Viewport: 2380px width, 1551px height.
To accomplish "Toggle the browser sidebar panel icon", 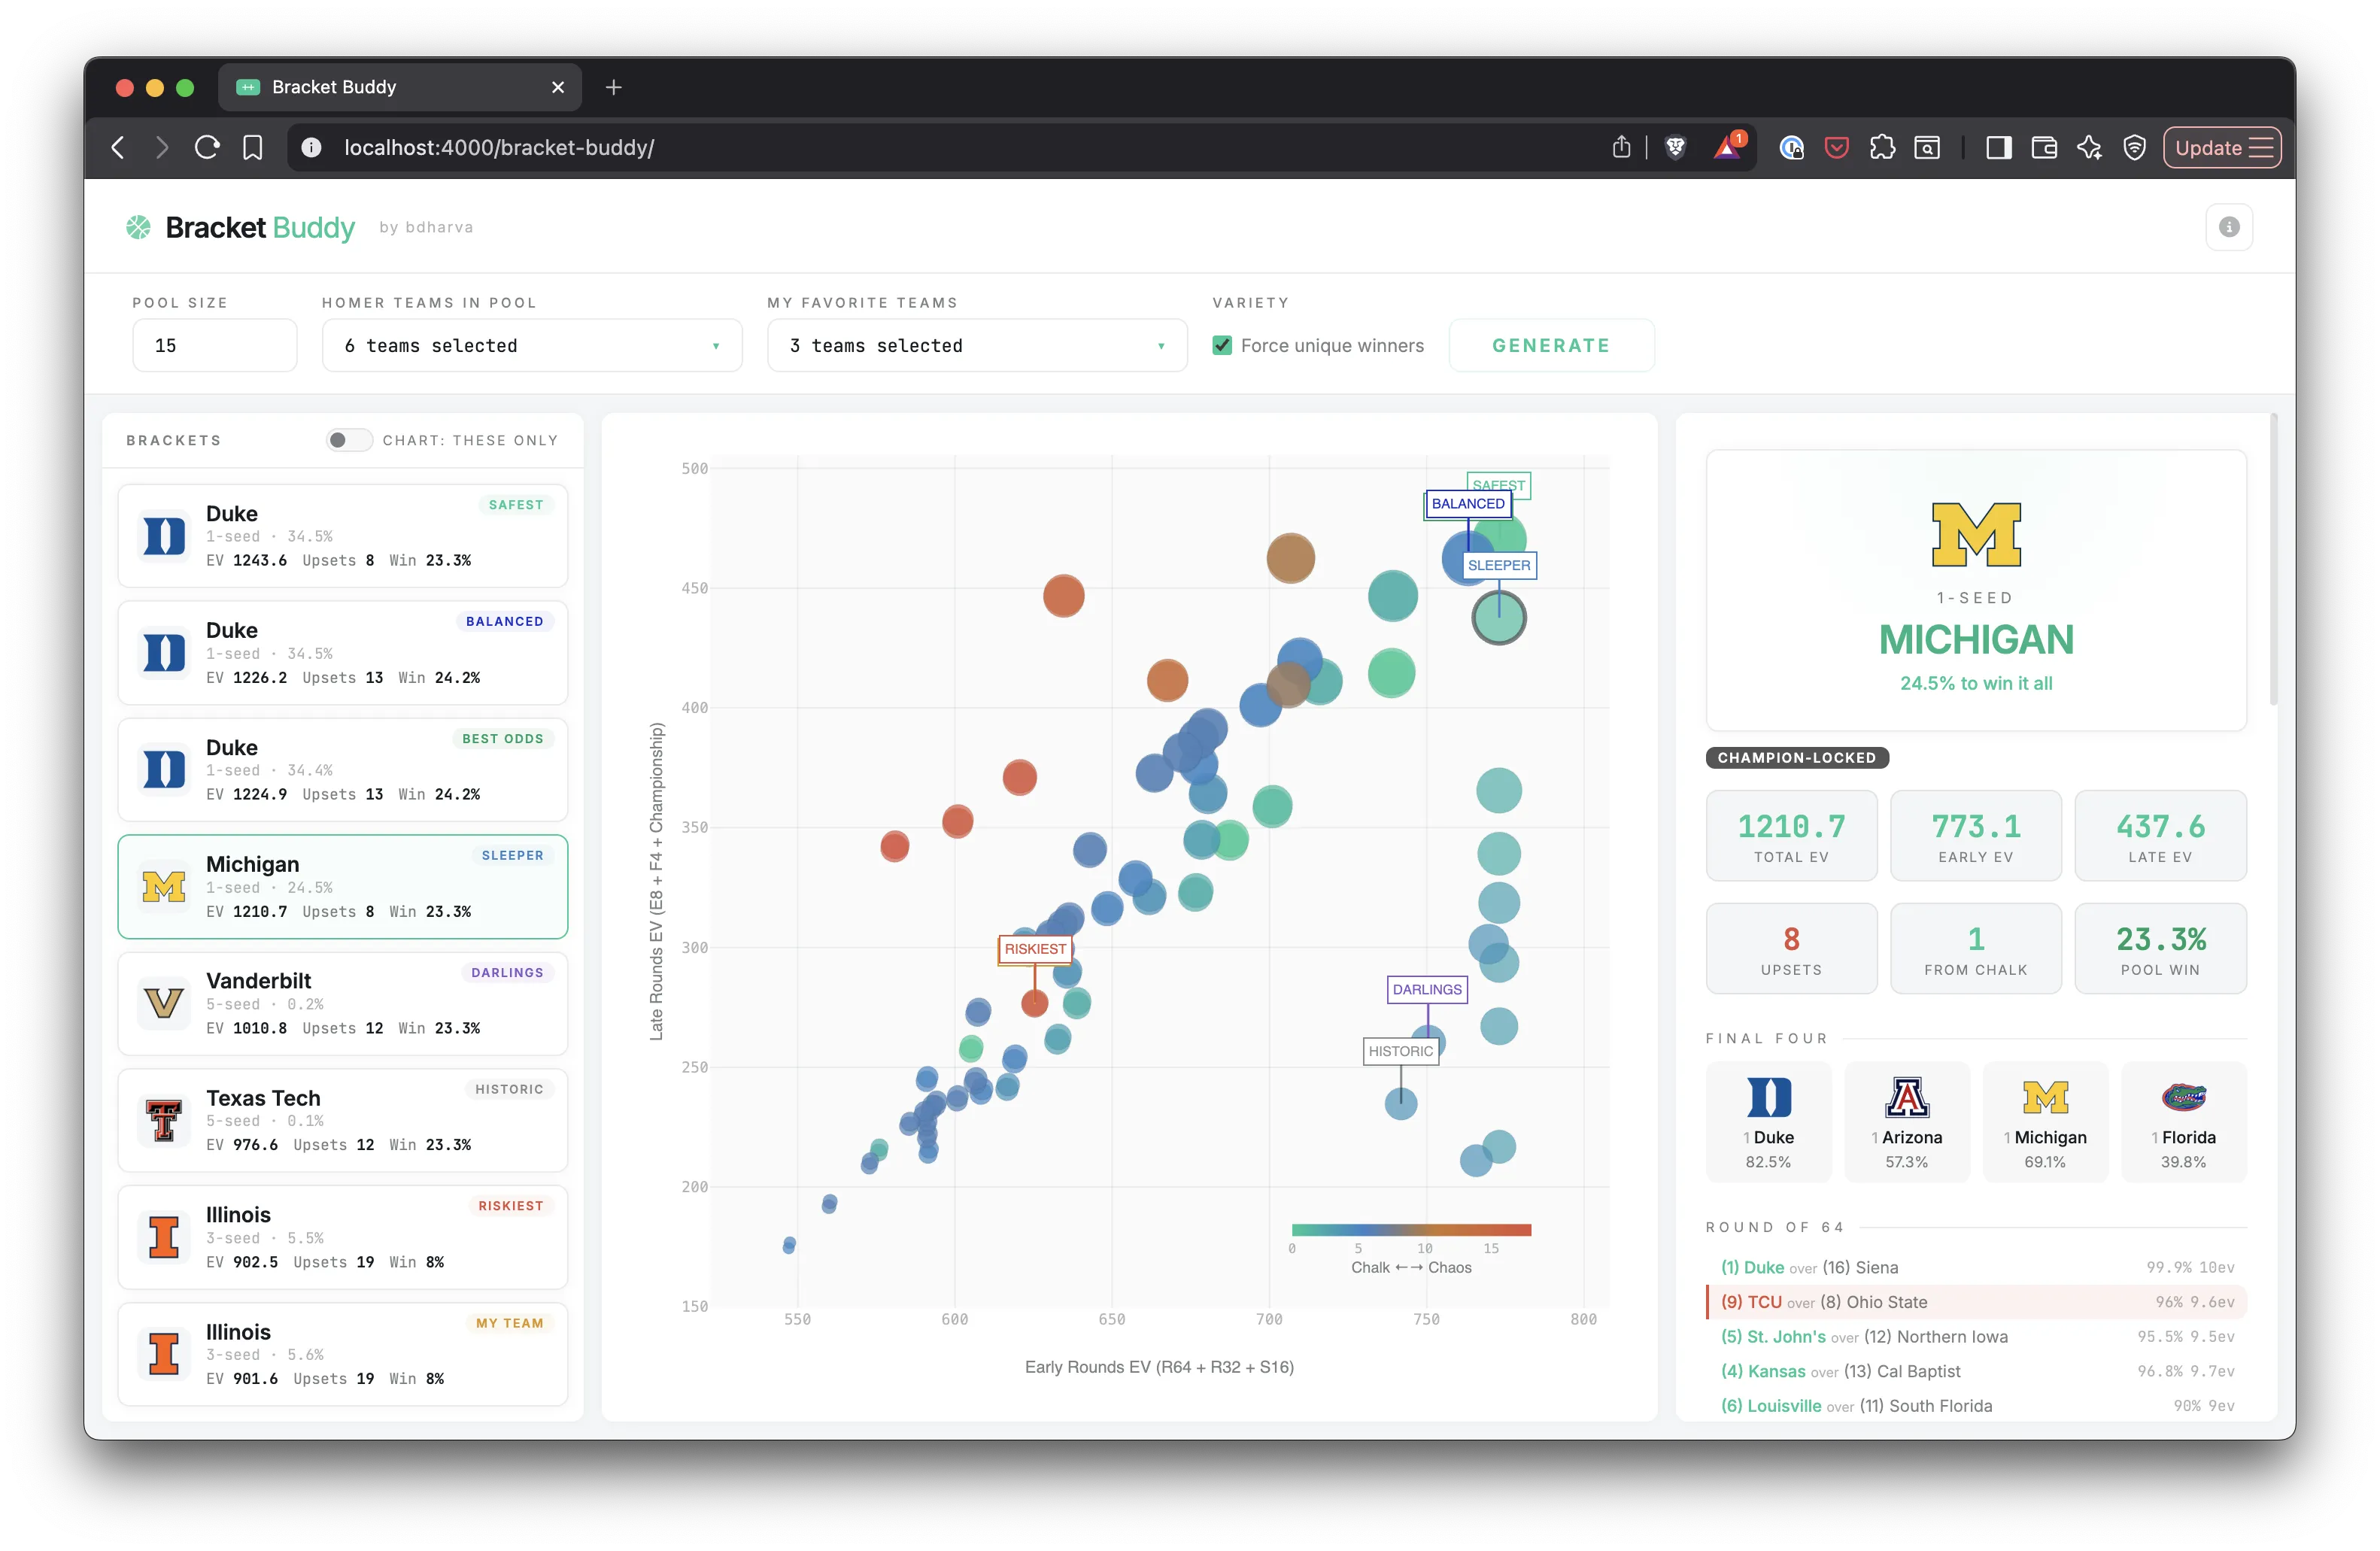I will tap(1998, 148).
